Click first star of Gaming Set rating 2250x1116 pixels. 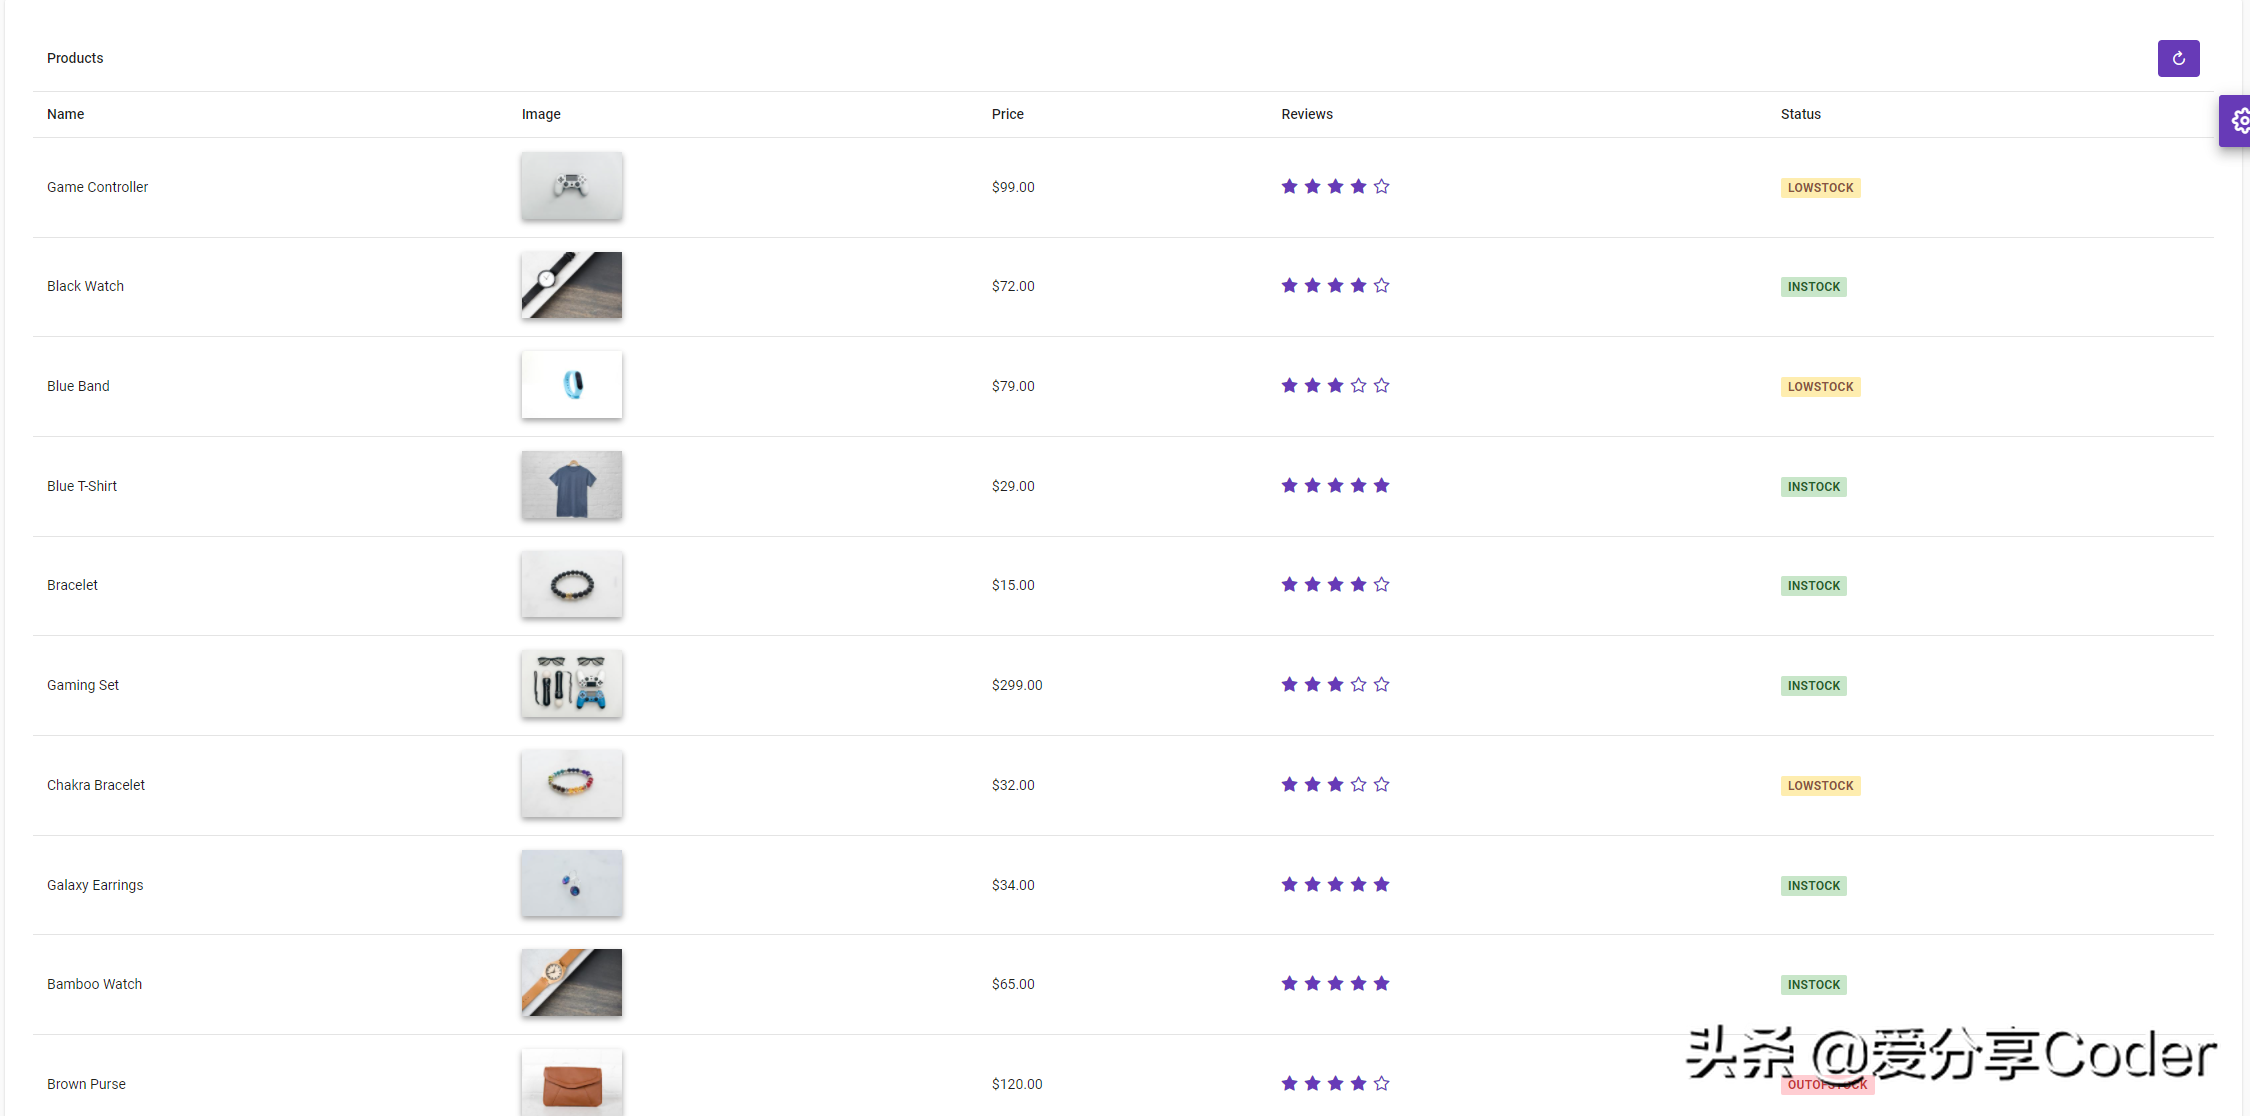point(1289,685)
